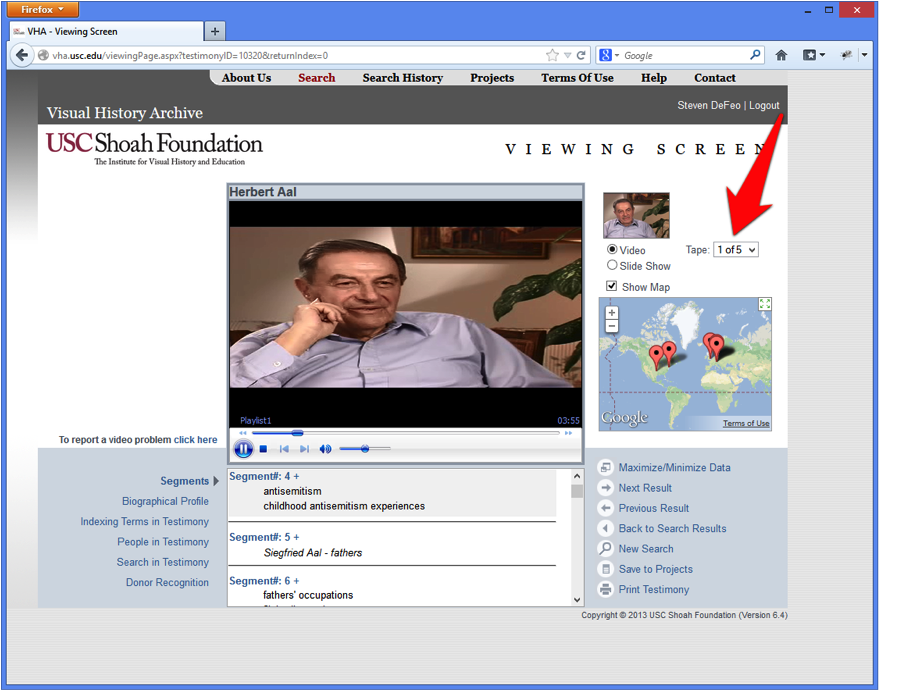902x691 pixels.
Task: Expand Segment# 4 plus sign
Action: click(x=296, y=476)
